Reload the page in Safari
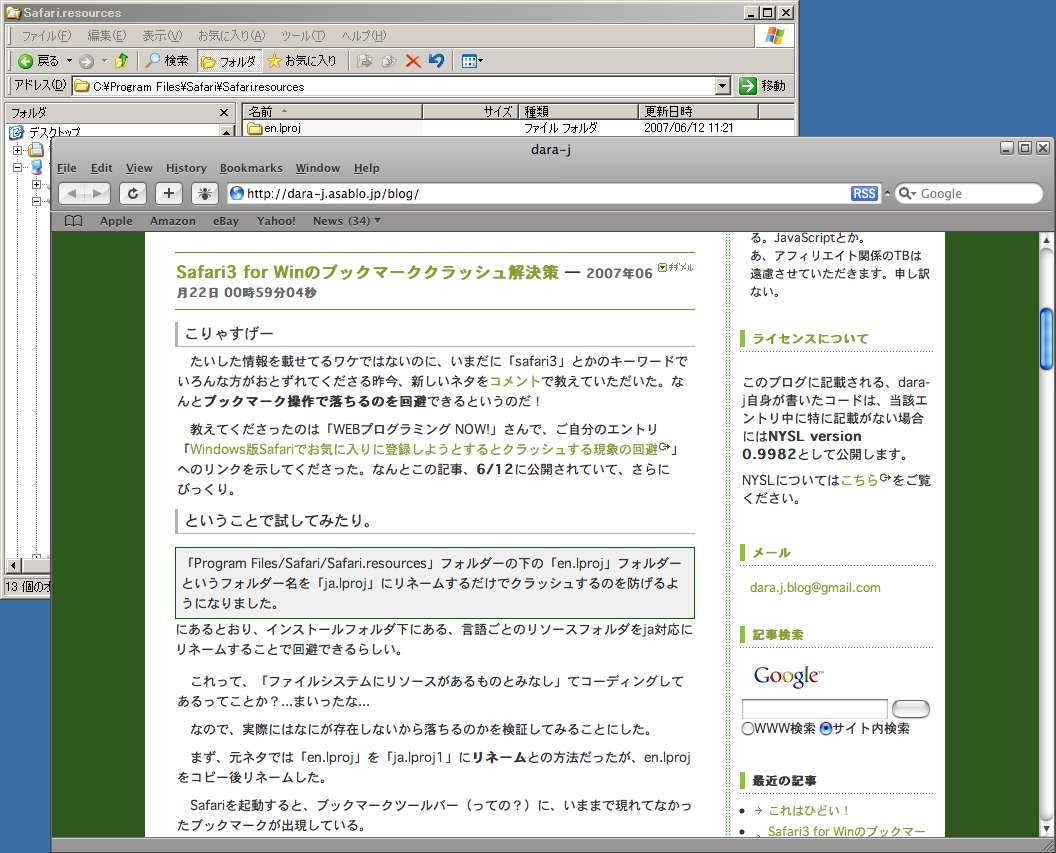This screenshot has width=1056, height=853. 133,194
